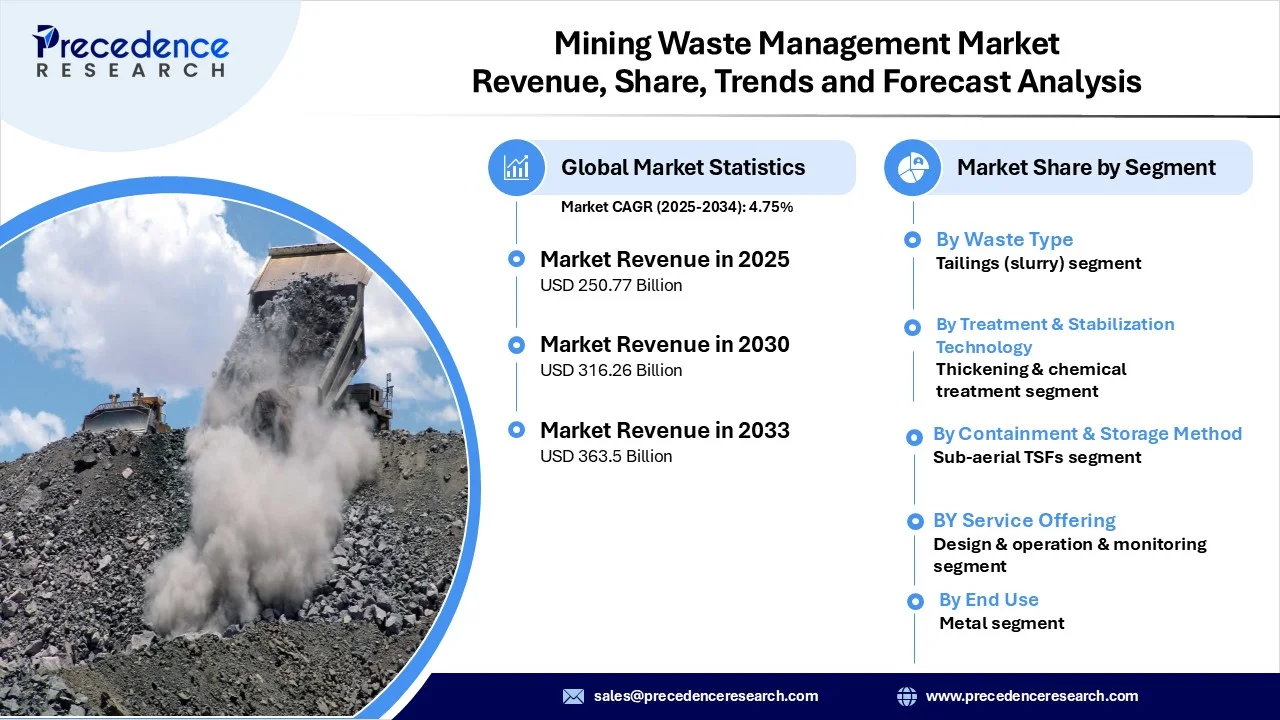Image resolution: width=1280 pixels, height=720 pixels.
Task: Click the Precedence Research logo
Action: (131, 52)
